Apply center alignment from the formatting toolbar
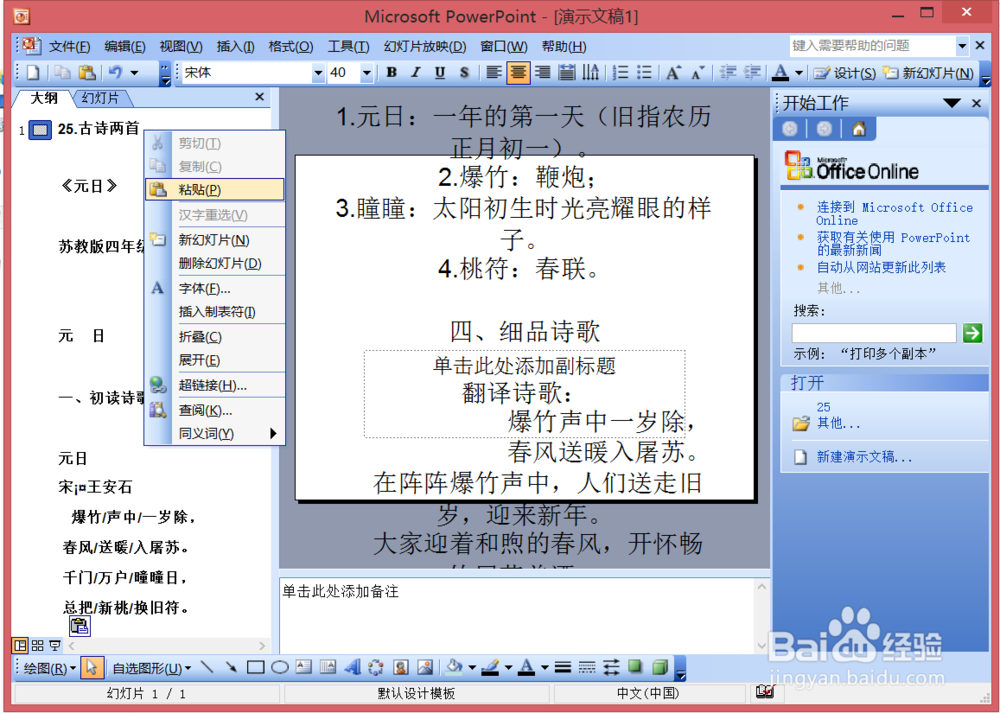This screenshot has height=713, width=1000. pyautogui.click(x=518, y=72)
